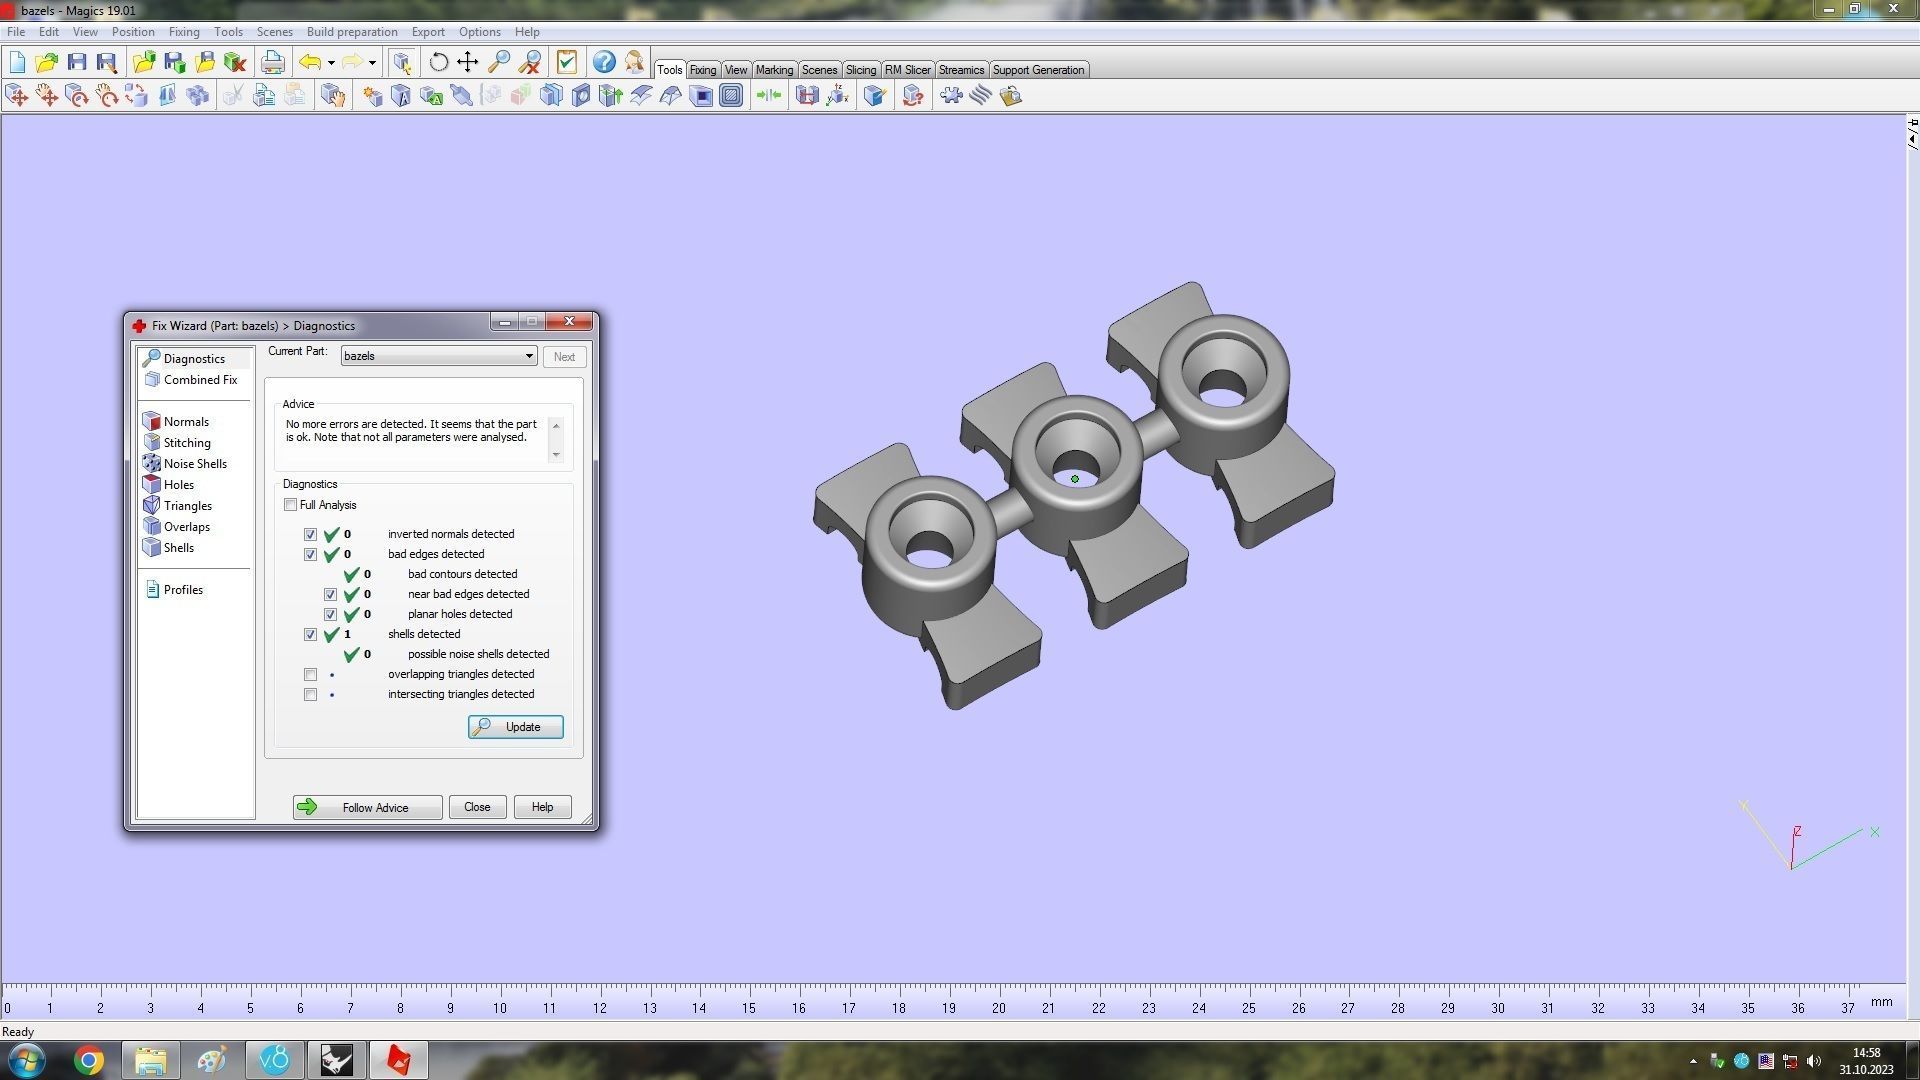
Task: Select Triangles in wizard sidebar
Action: (177, 506)
